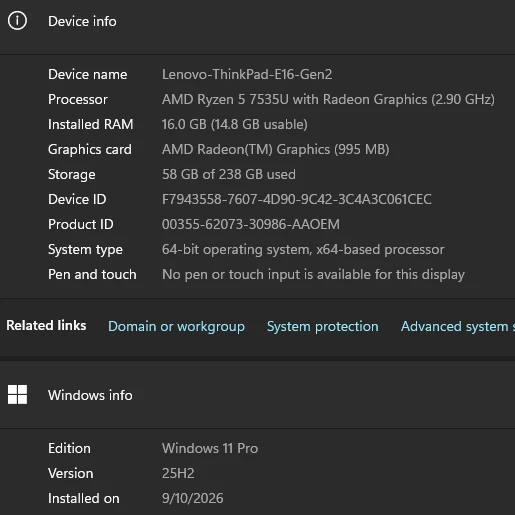Viewport: 515px width, 515px height.
Task: Select version value 25H2
Action: (178, 473)
